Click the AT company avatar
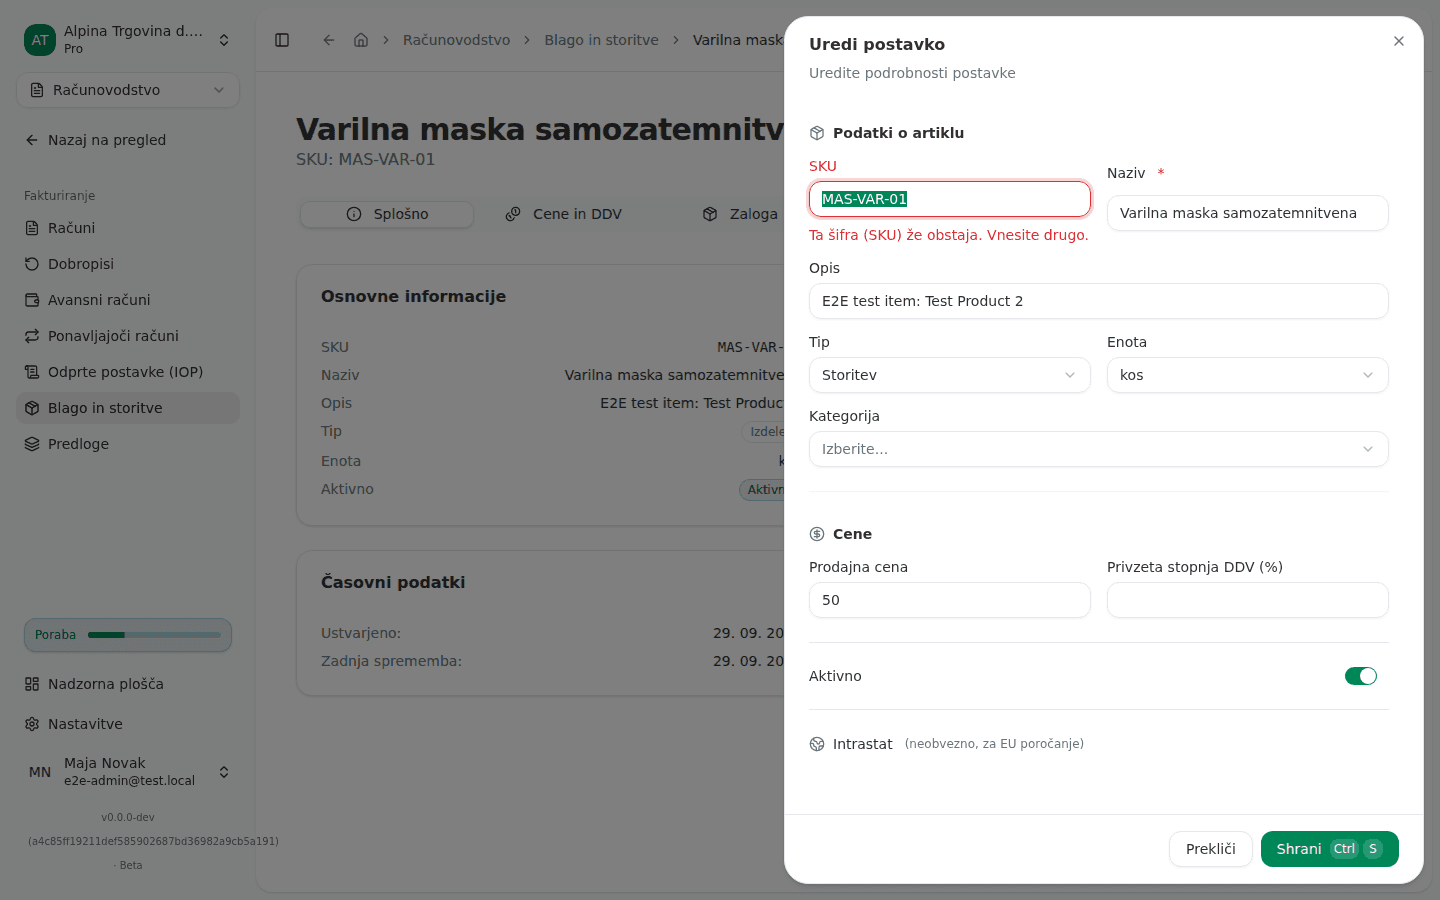The height and width of the screenshot is (900, 1440). [x=40, y=40]
